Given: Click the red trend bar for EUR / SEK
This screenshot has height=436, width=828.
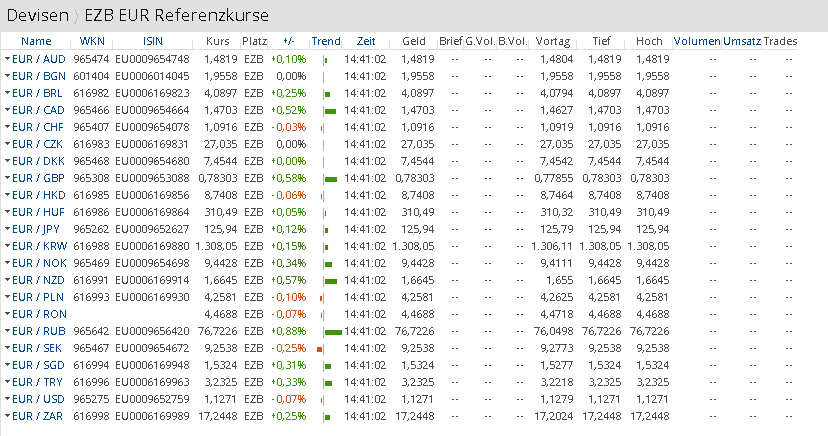Looking at the screenshot, I should click(x=319, y=348).
